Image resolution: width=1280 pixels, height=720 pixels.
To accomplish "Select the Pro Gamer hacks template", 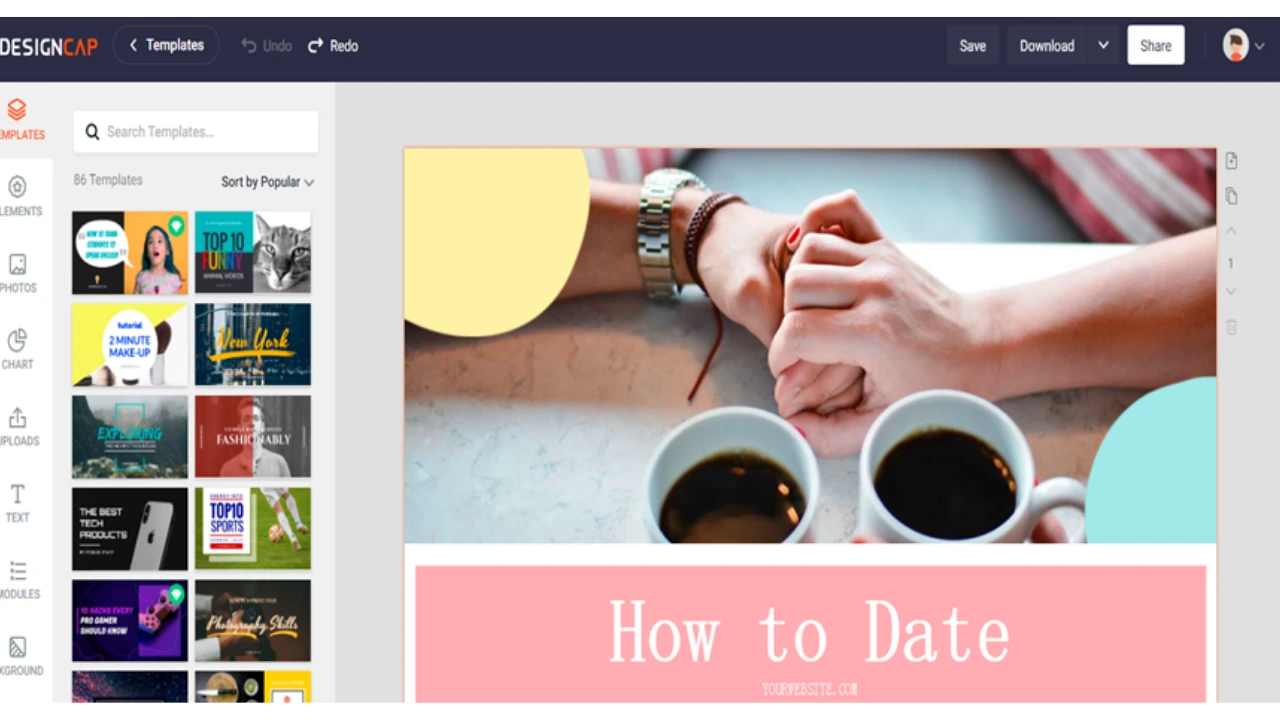I will (x=130, y=620).
